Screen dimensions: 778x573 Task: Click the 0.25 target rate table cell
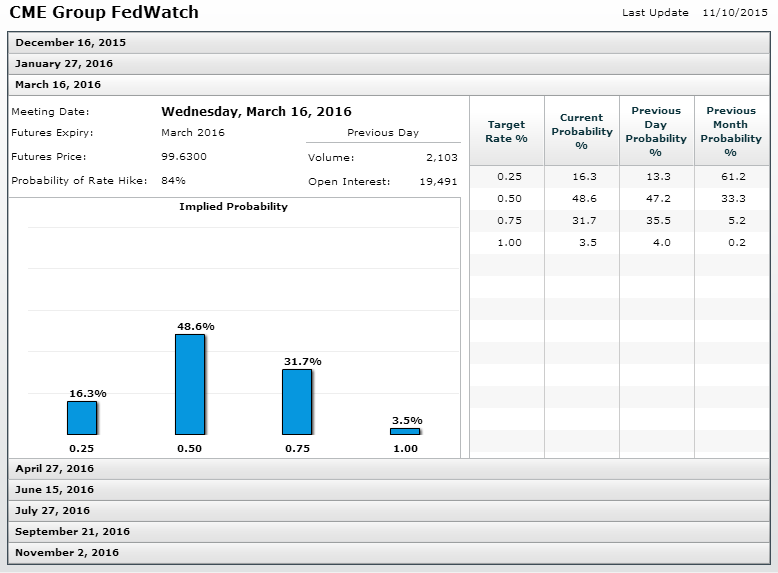click(510, 177)
